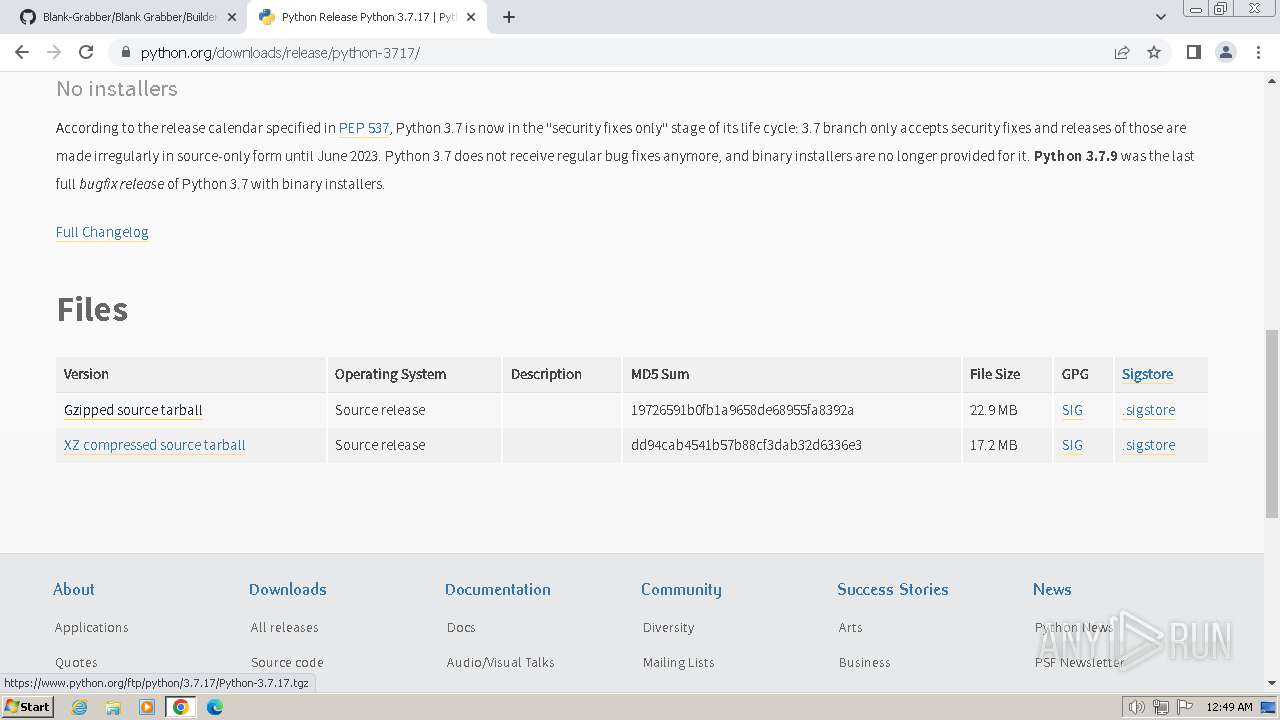Viewport: 1280px width, 720px height.
Task: Open the Chrome three-dot menu
Action: tap(1258, 52)
